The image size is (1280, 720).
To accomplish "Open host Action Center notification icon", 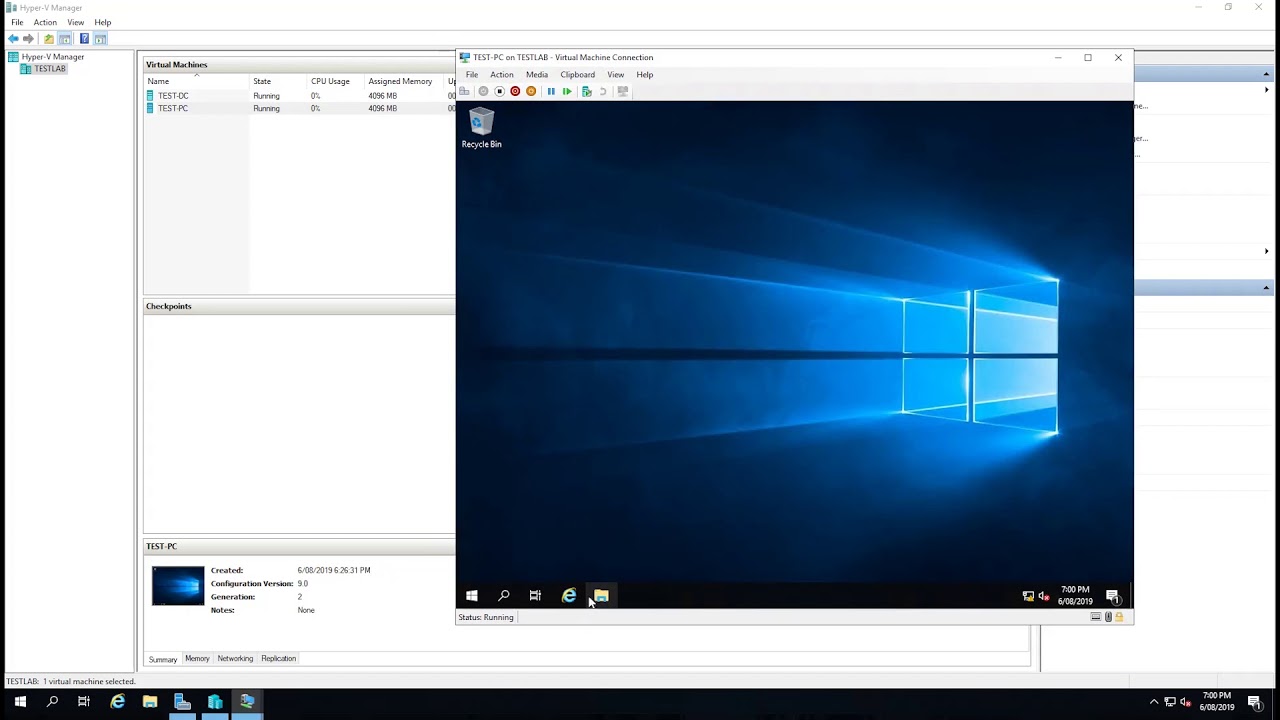I will 1255,702.
